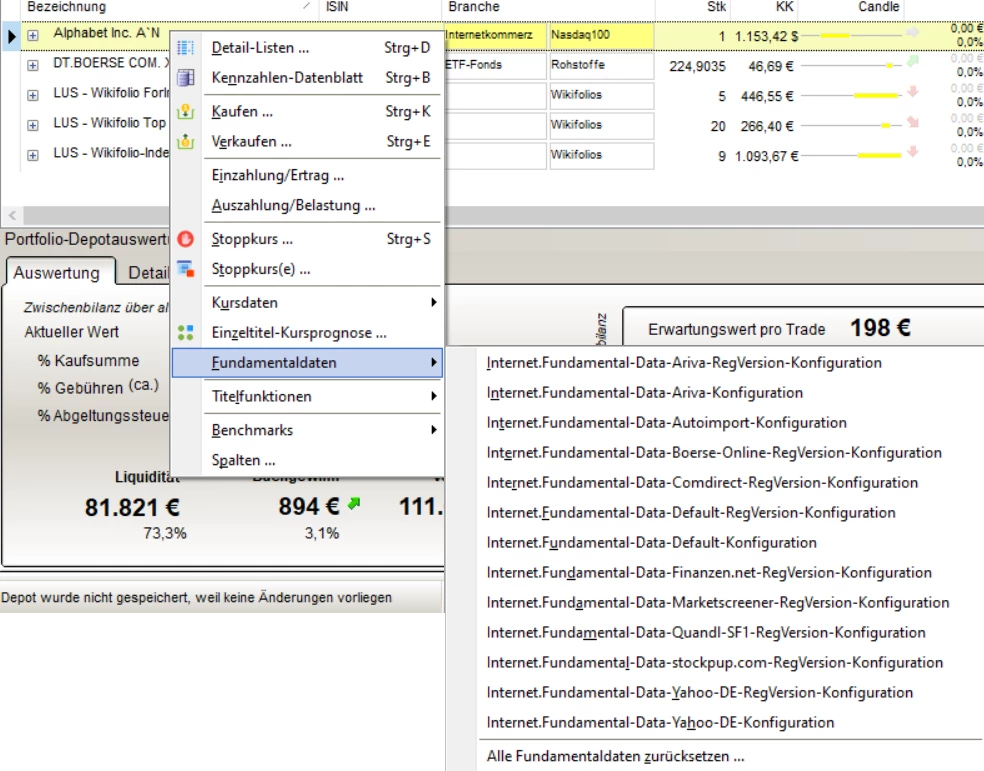
Task: Expand the DT.BOERSE COM. row
Action: click(33, 65)
